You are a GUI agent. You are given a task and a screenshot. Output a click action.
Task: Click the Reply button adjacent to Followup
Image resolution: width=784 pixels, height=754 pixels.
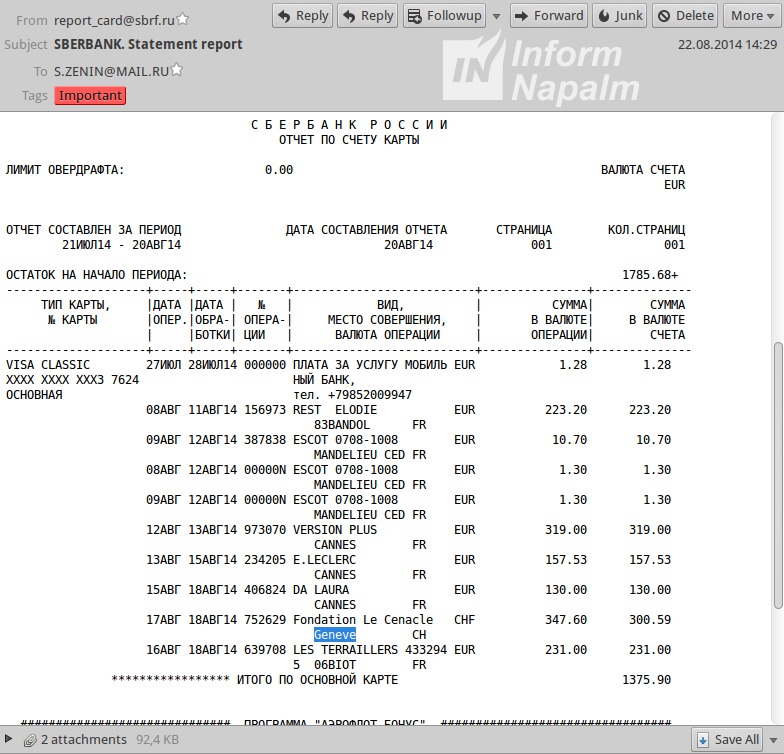point(367,16)
